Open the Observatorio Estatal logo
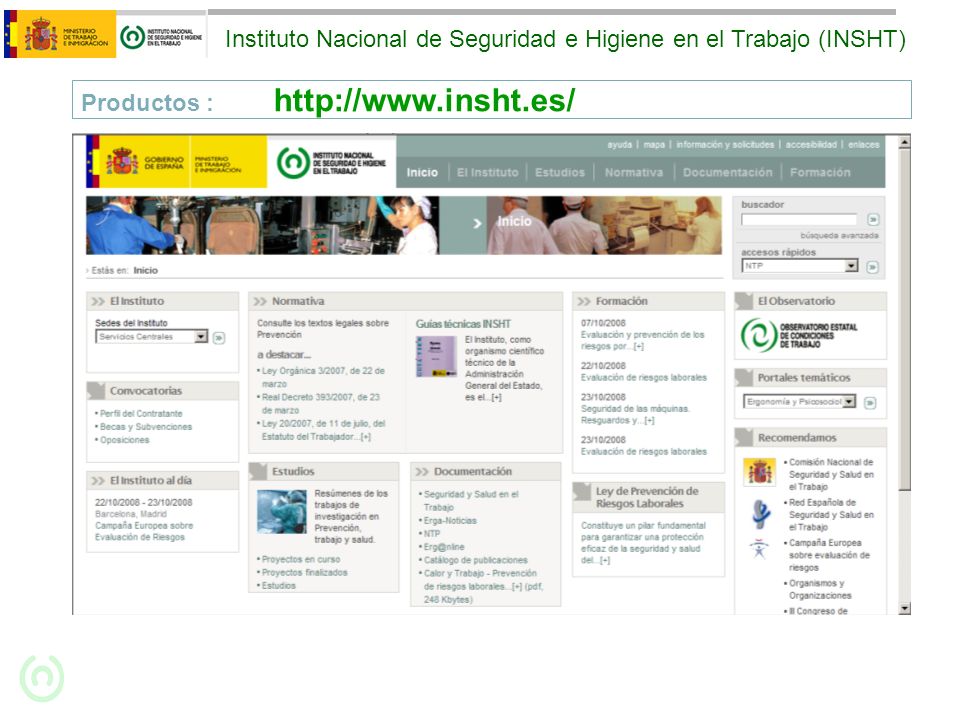Image resolution: width=960 pixels, height=720 pixels. [x=800, y=335]
